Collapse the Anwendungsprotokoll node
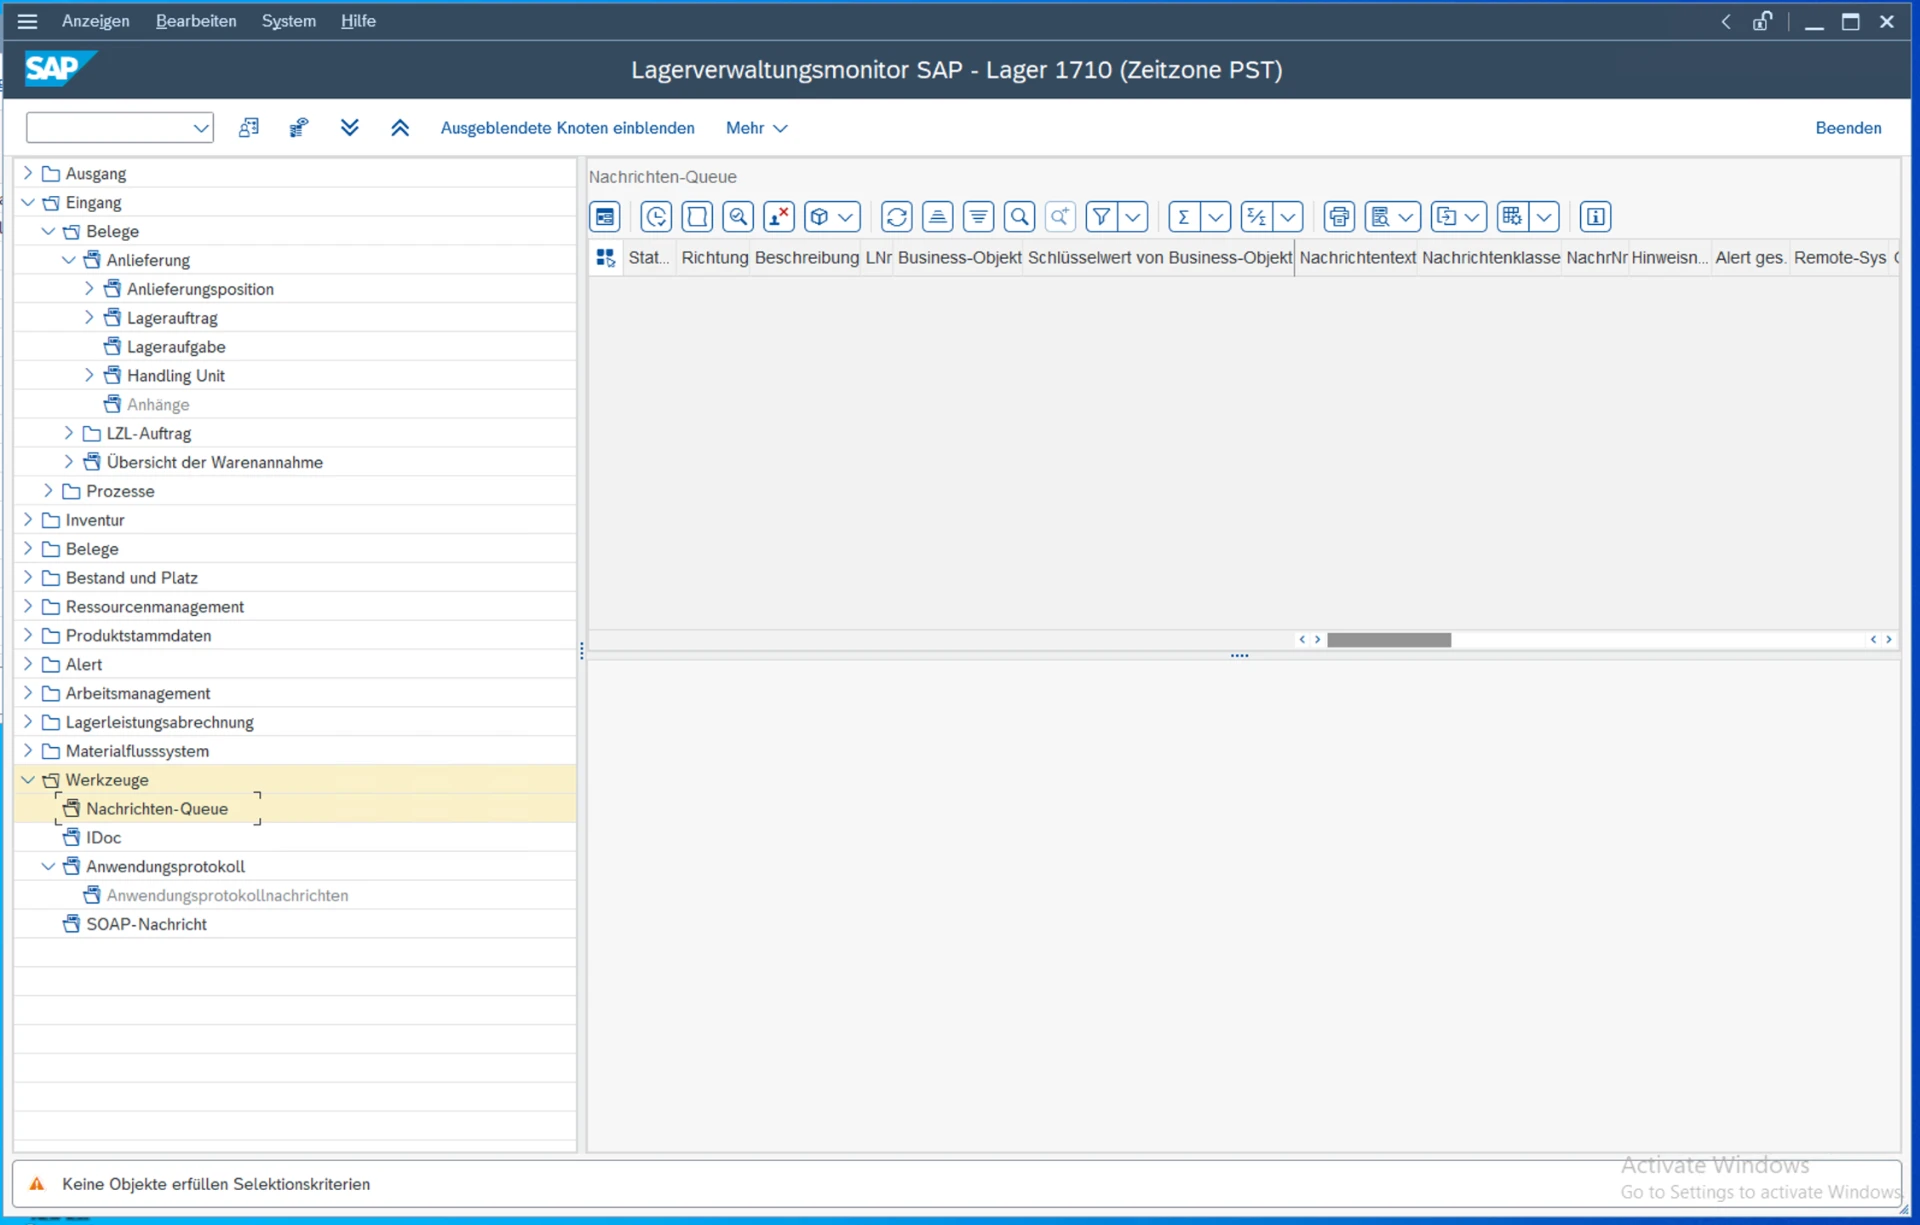 pyautogui.click(x=48, y=866)
